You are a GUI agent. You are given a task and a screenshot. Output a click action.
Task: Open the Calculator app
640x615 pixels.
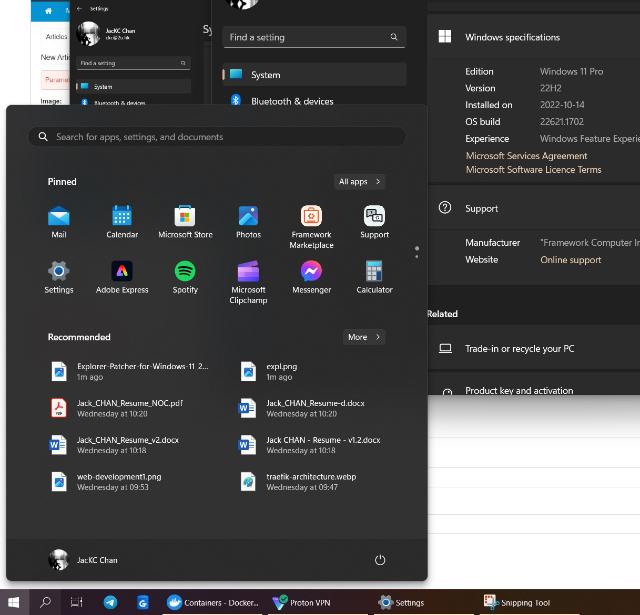pos(374,277)
